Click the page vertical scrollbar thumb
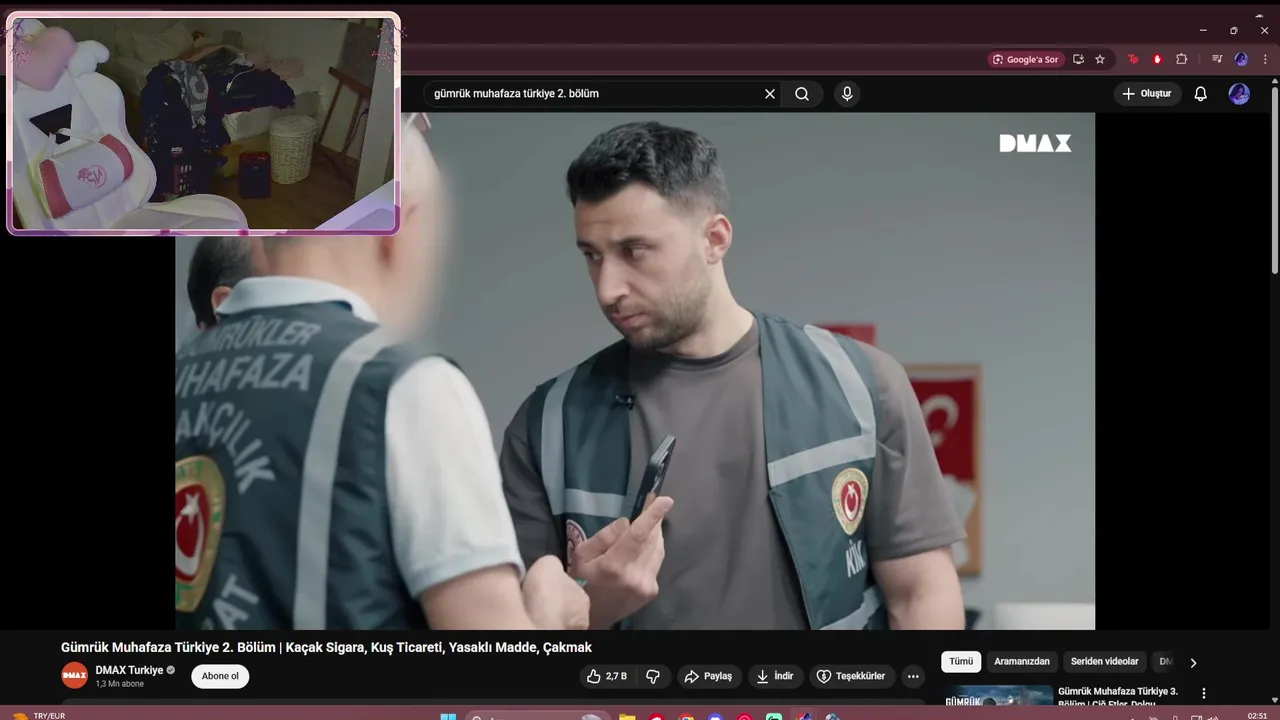Viewport: 1280px width, 720px height. (1275, 180)
